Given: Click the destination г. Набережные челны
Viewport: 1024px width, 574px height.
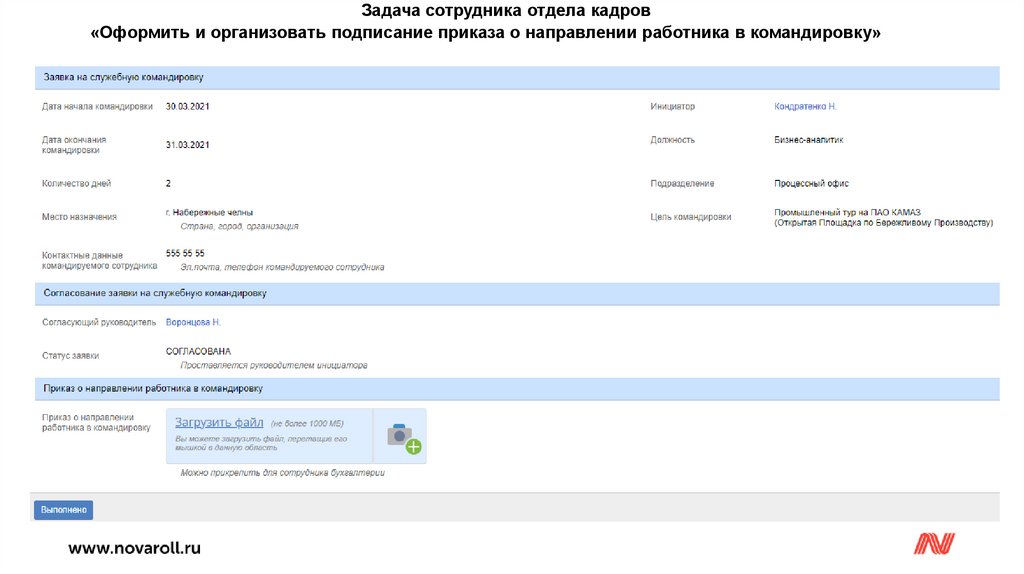Looking at the screenshot, I should pos(209,212).
